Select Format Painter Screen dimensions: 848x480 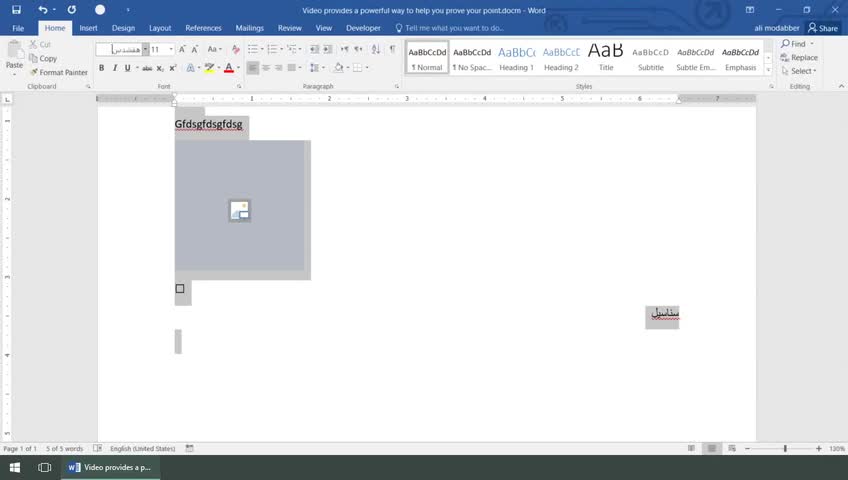coord(58,72)
